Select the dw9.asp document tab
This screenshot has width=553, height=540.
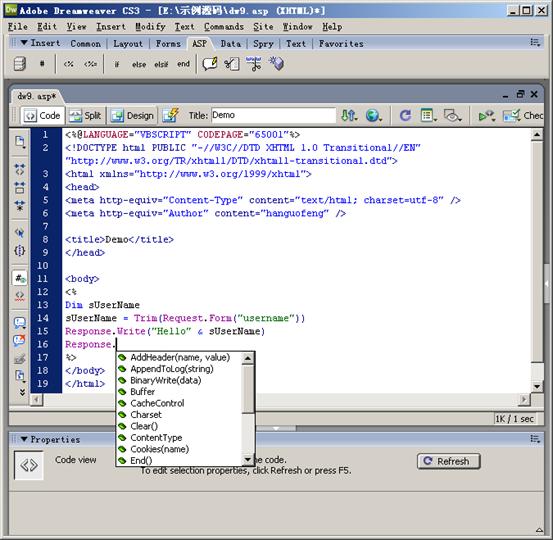click(x=37, y=96)
